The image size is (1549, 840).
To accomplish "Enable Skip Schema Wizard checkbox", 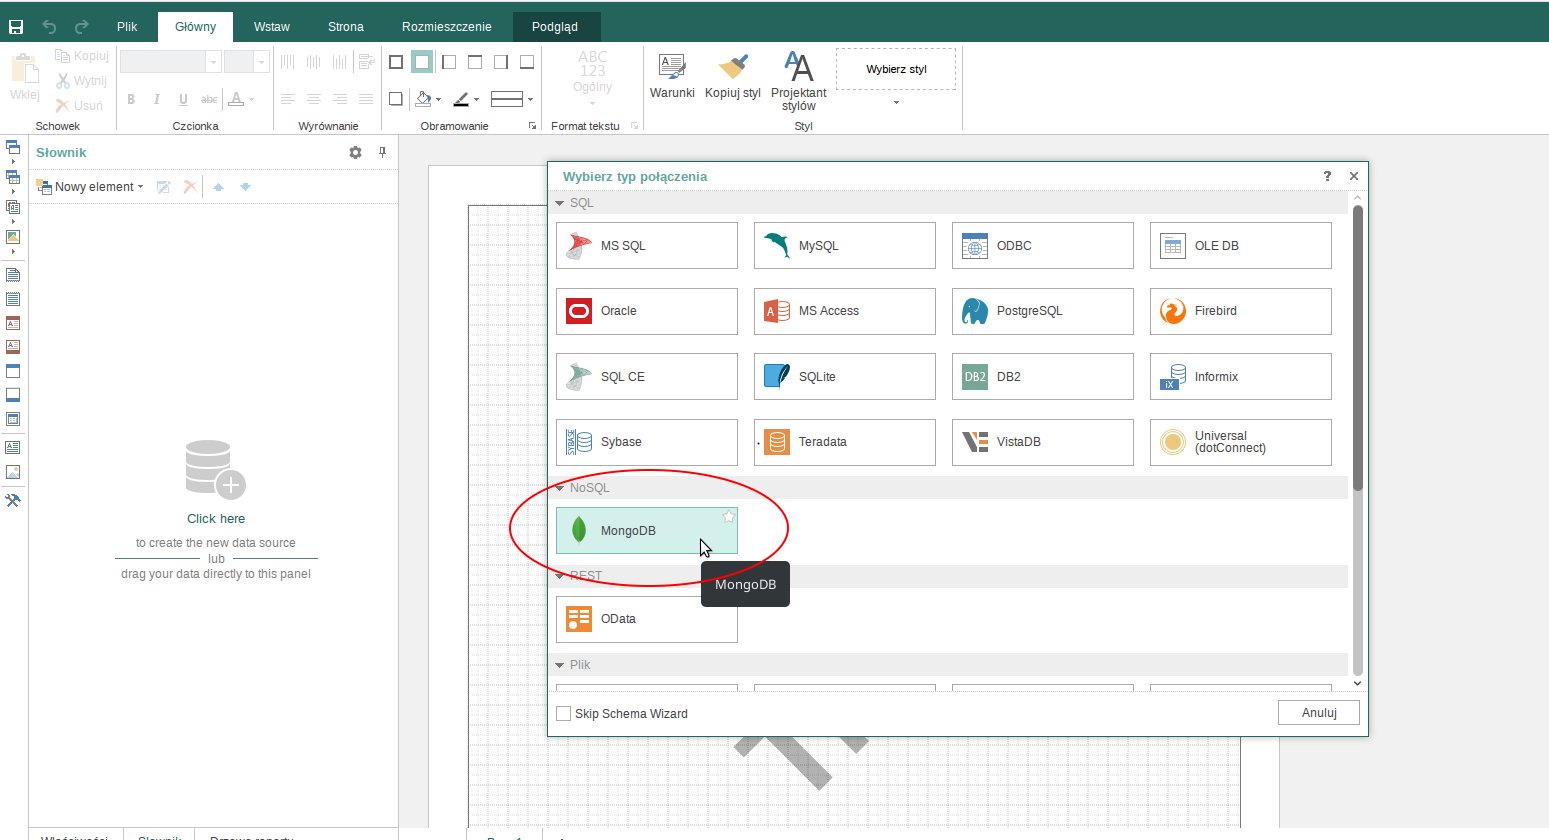I will coord(563,713).
